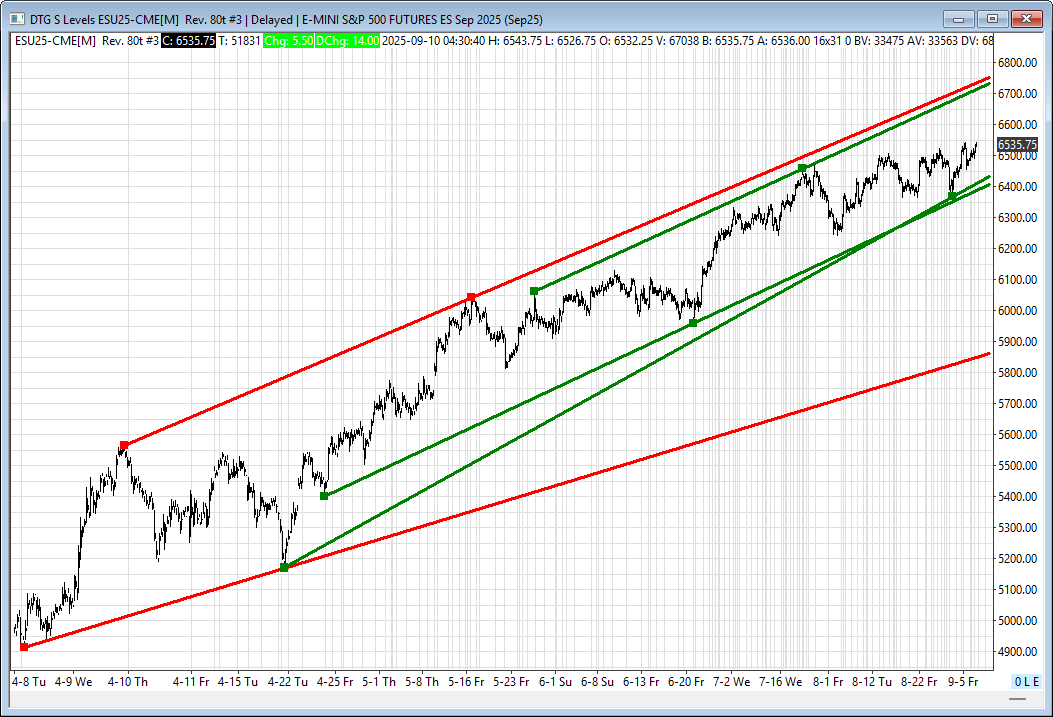This screenshot has height=717, width=1053.
Task: Select green anchor at late July high near 6460
Action: [802, 168]
